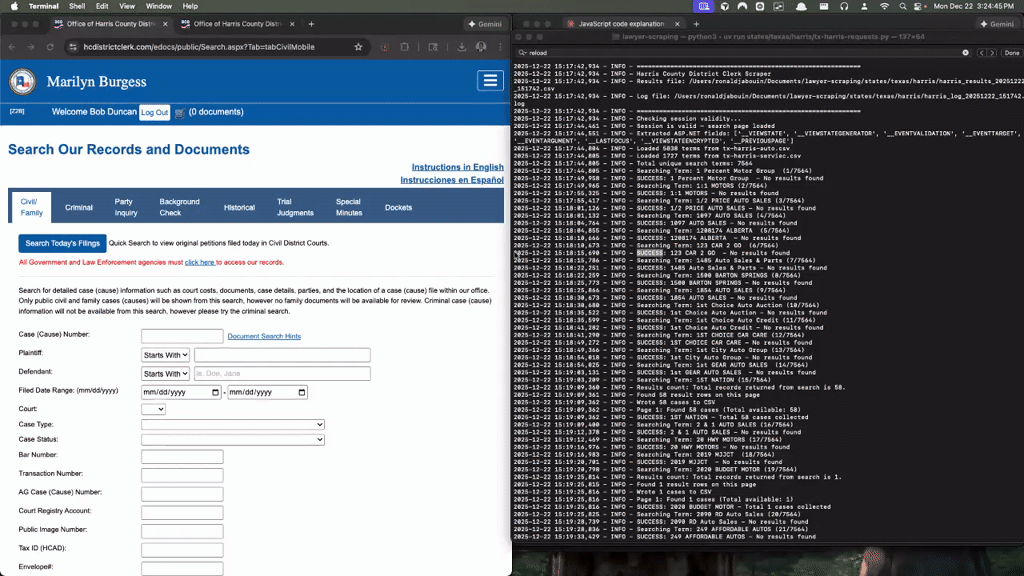Click the download icon in the browser toolbar
Viewport: 1024px width, 576px height.
tap(462, 46)
